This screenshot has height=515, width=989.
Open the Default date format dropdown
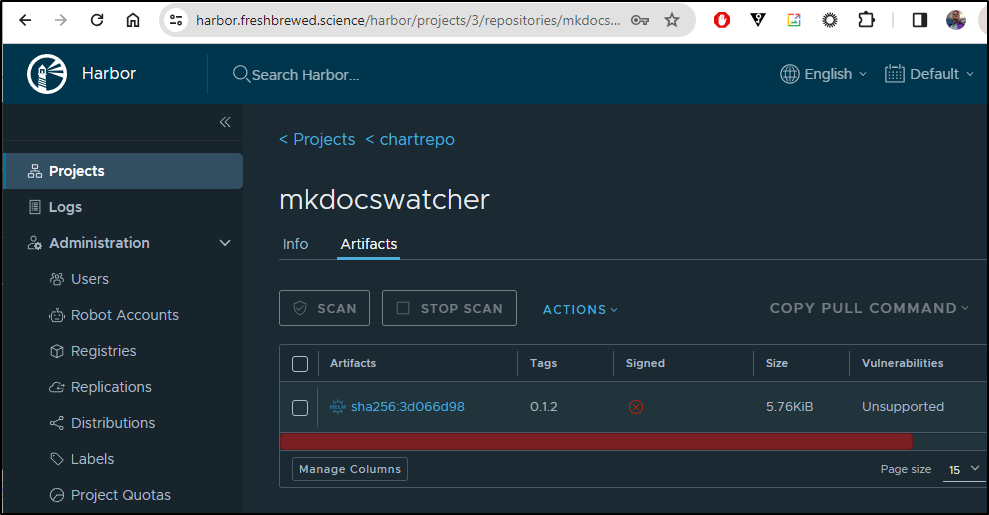tap(930, 74)
